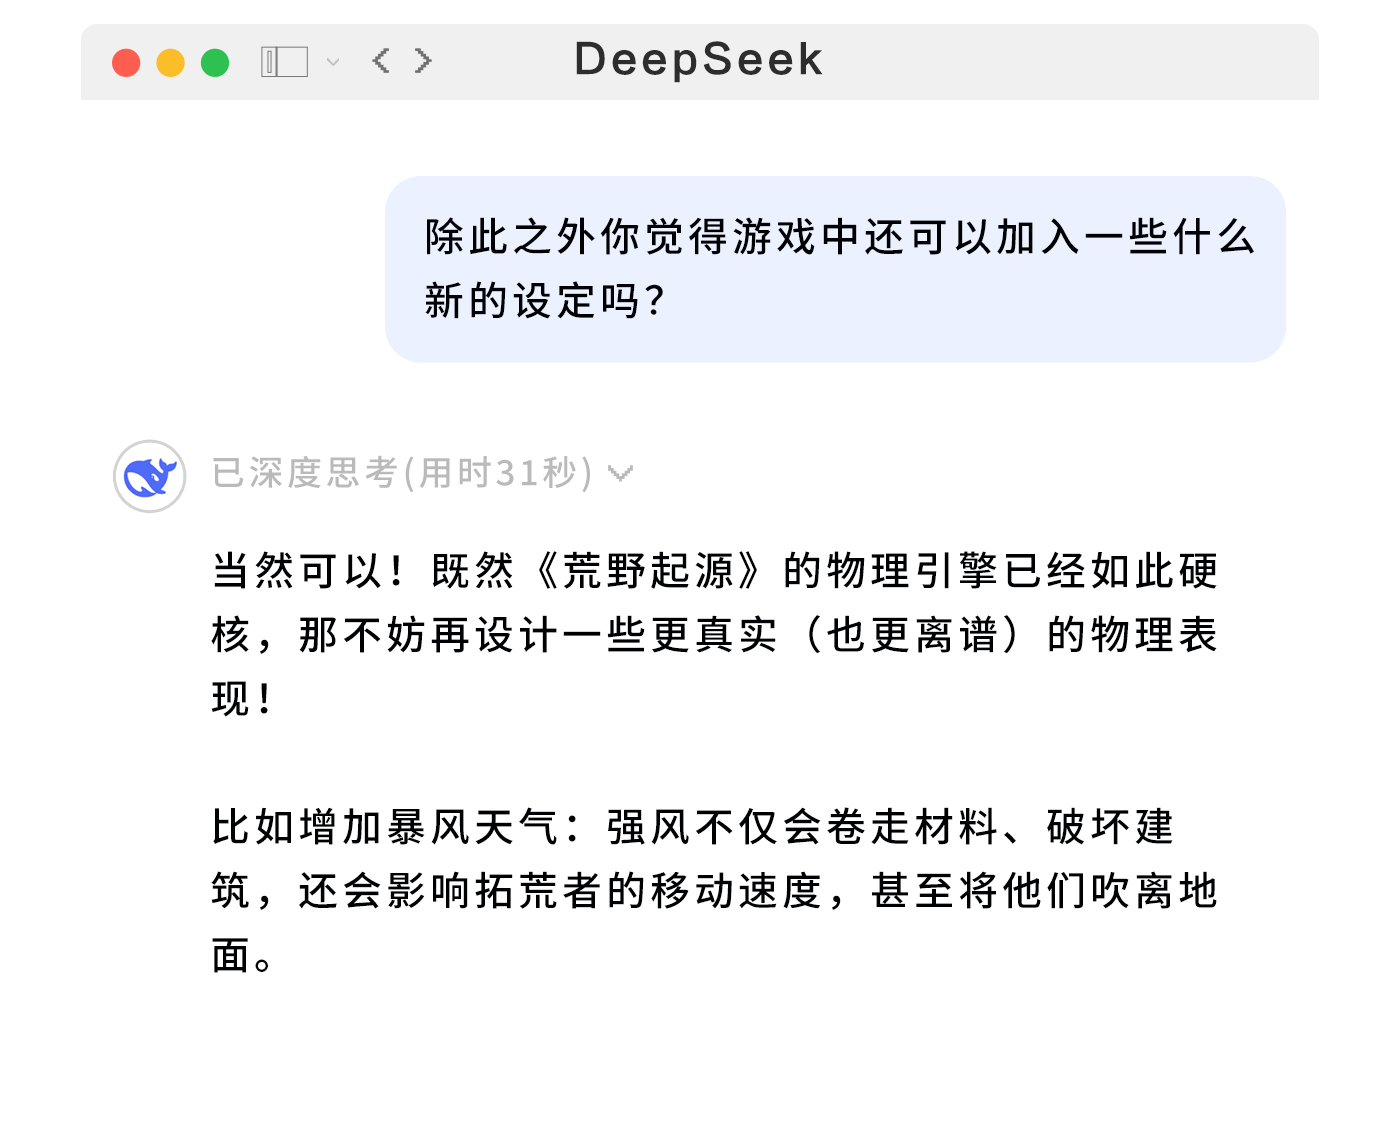Screen dimensions: 1400x1122
Task: Close the window with the red button
Action: (126, 63)
